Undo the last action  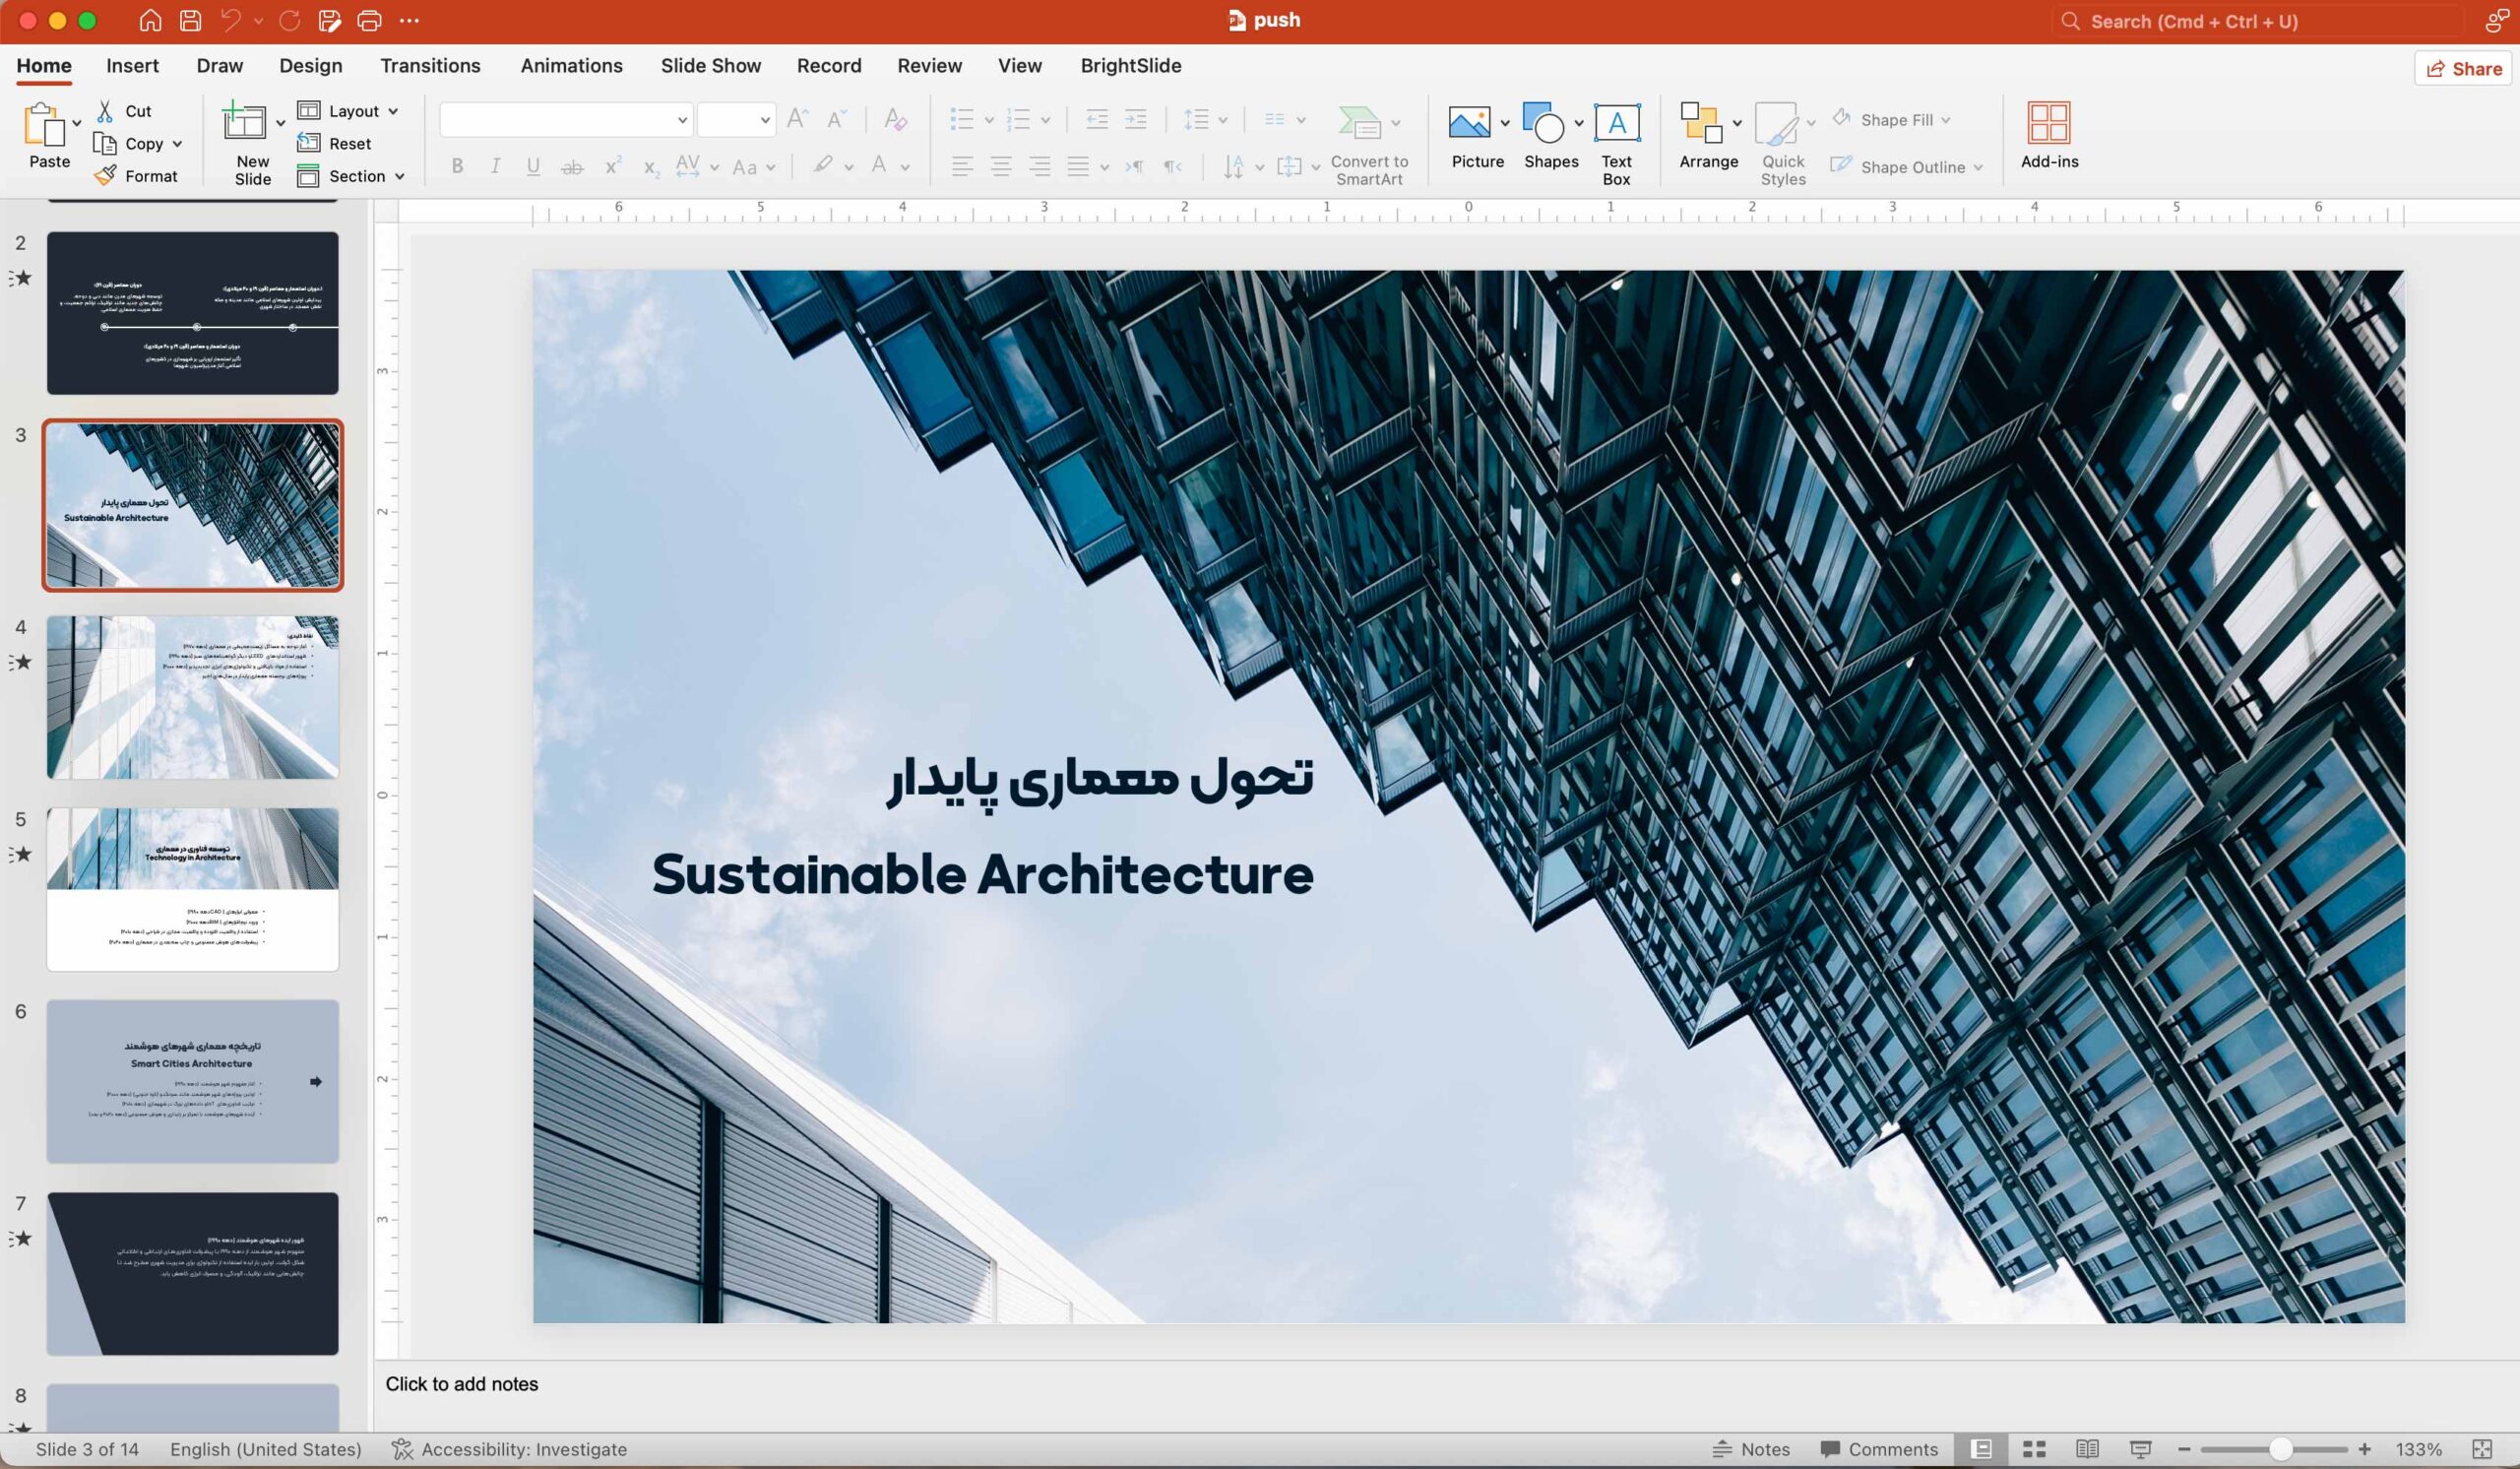tap(231, 20)
